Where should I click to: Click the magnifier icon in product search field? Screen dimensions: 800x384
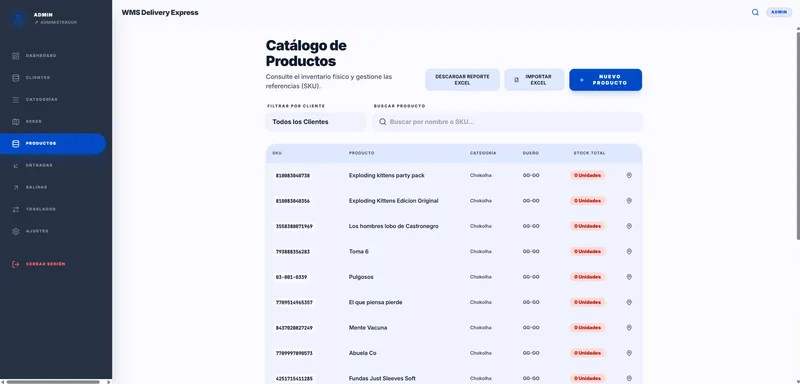click(383, 122)
